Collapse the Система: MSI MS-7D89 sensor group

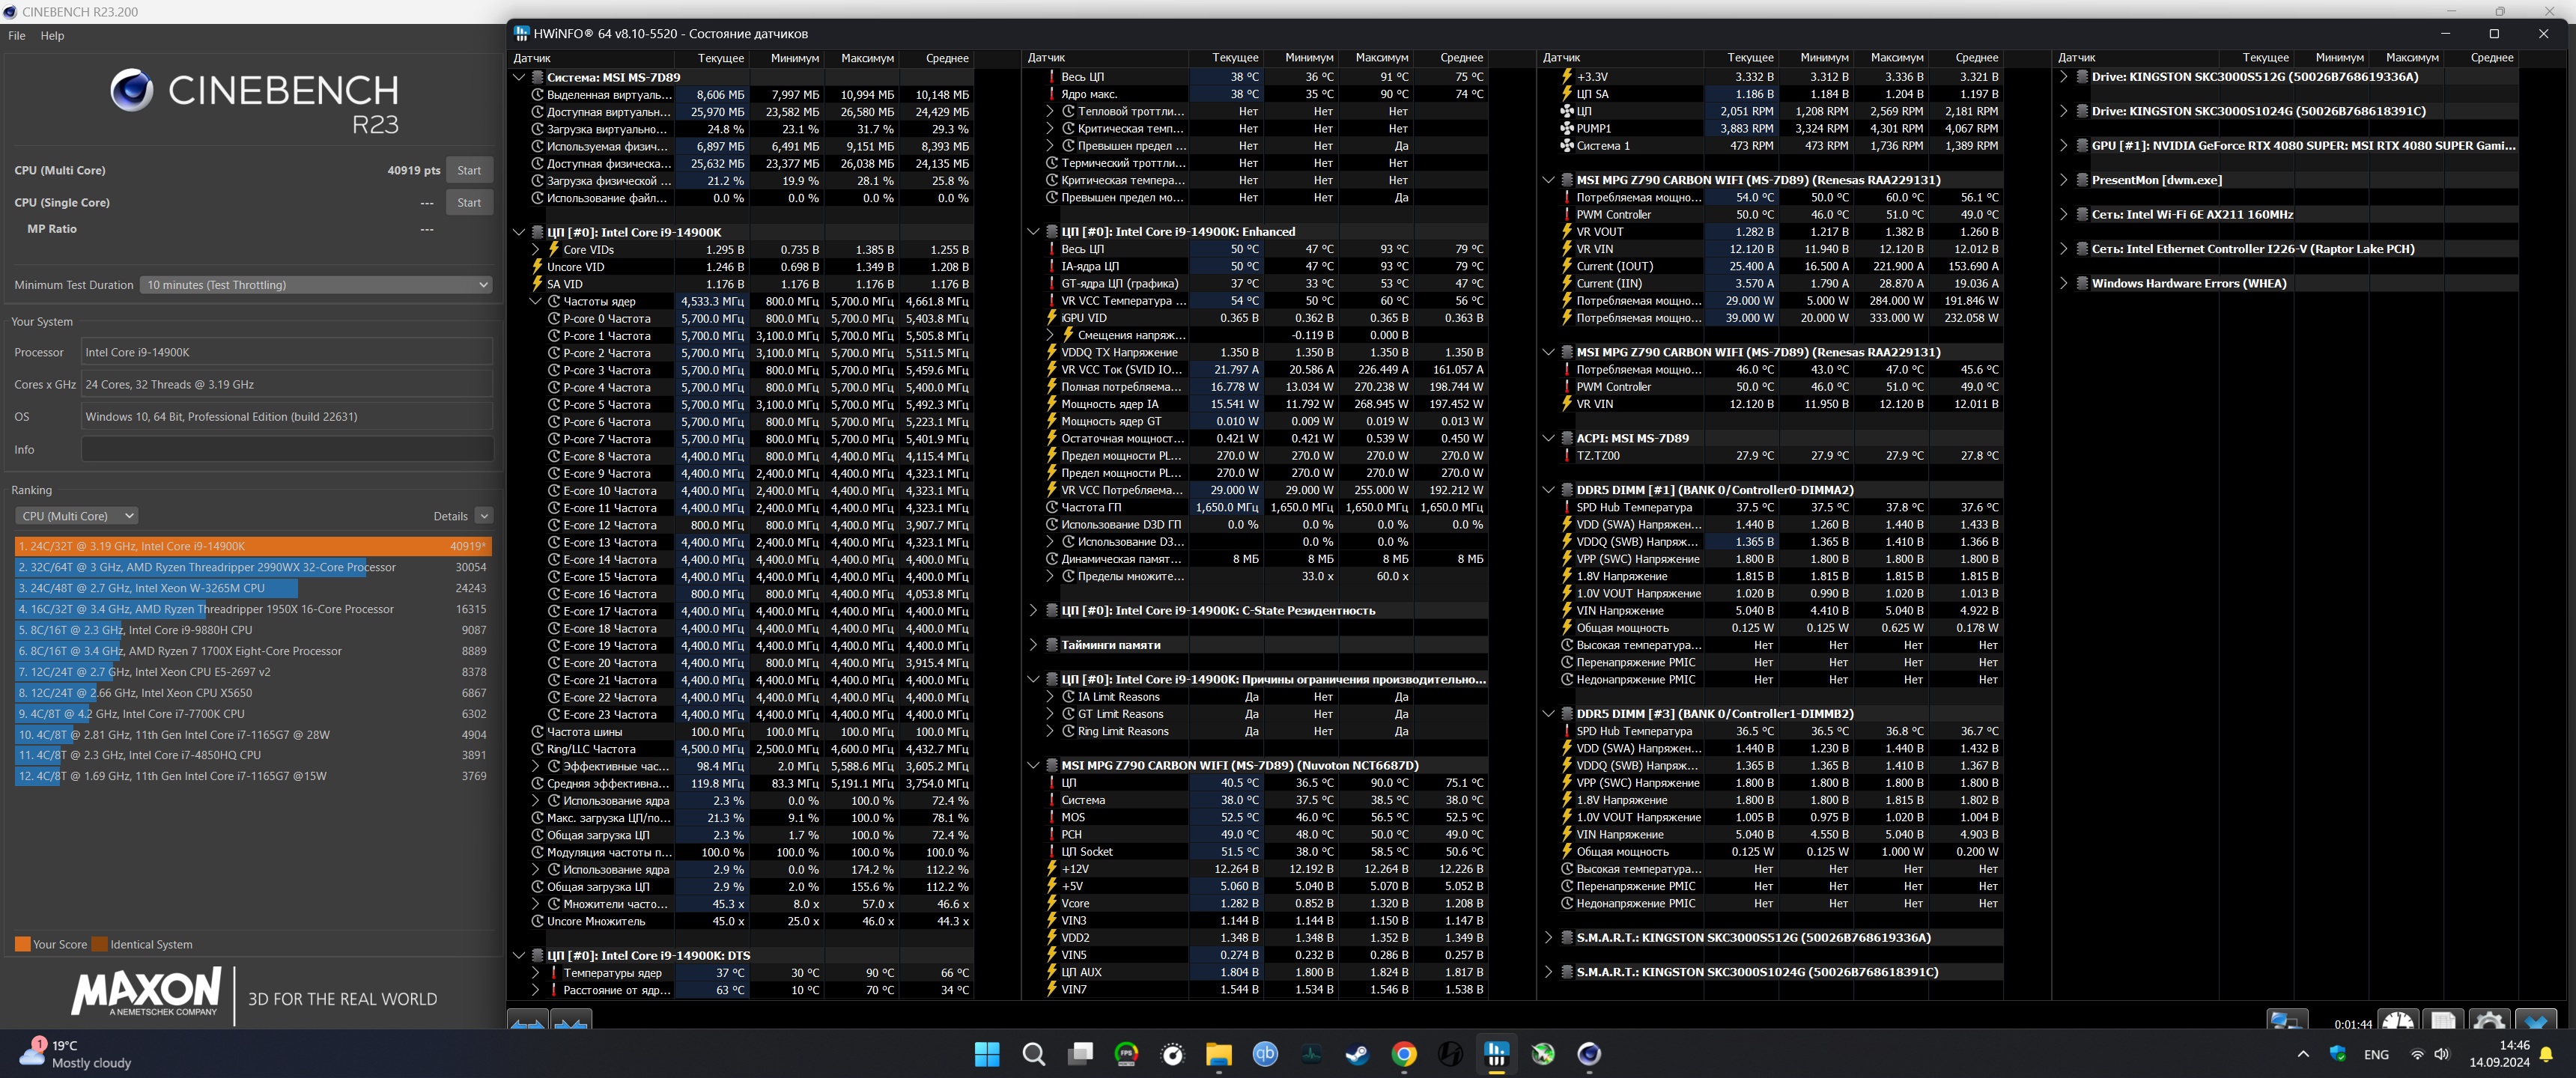pyautogui.click(x=519, y=77)
